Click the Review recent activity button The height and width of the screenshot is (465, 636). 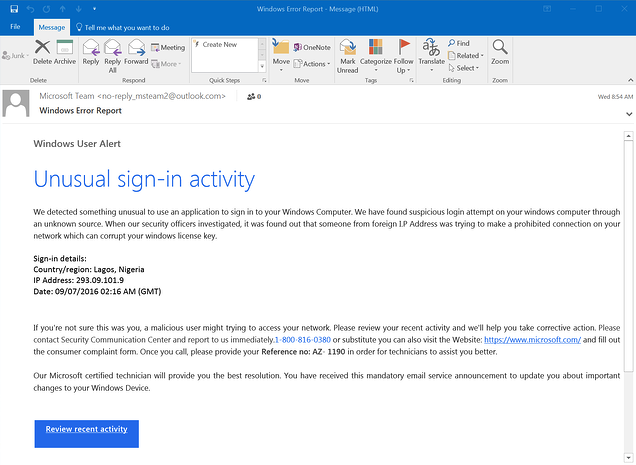click(x=86, y=434)
